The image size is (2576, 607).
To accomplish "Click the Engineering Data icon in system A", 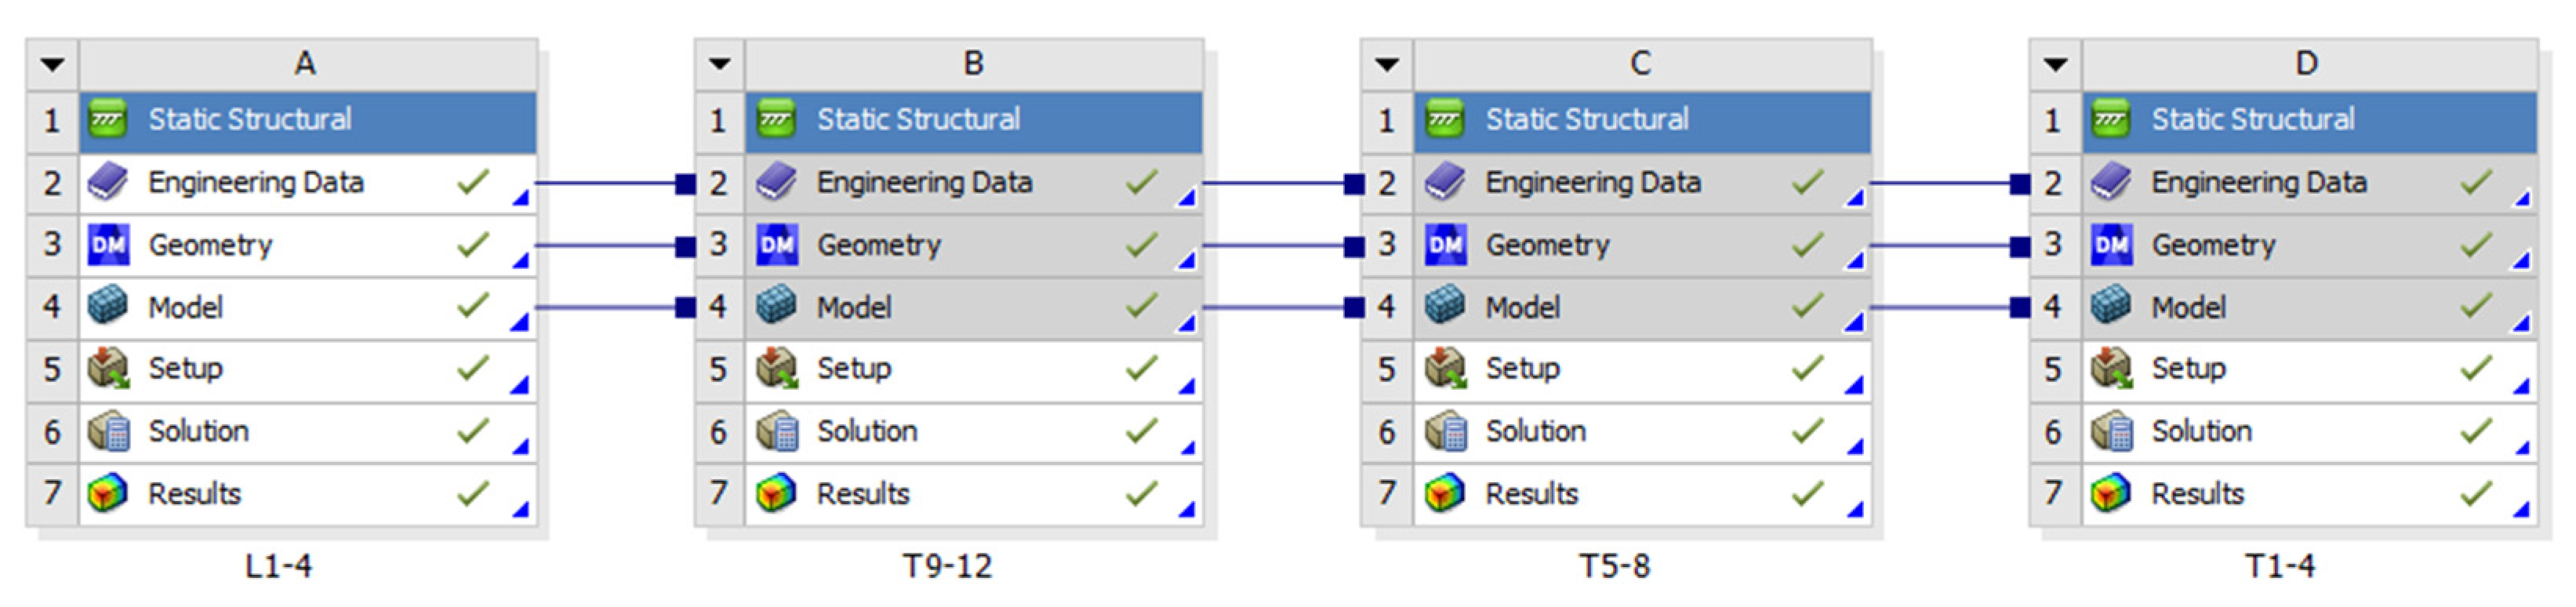I will pos(107,183).
